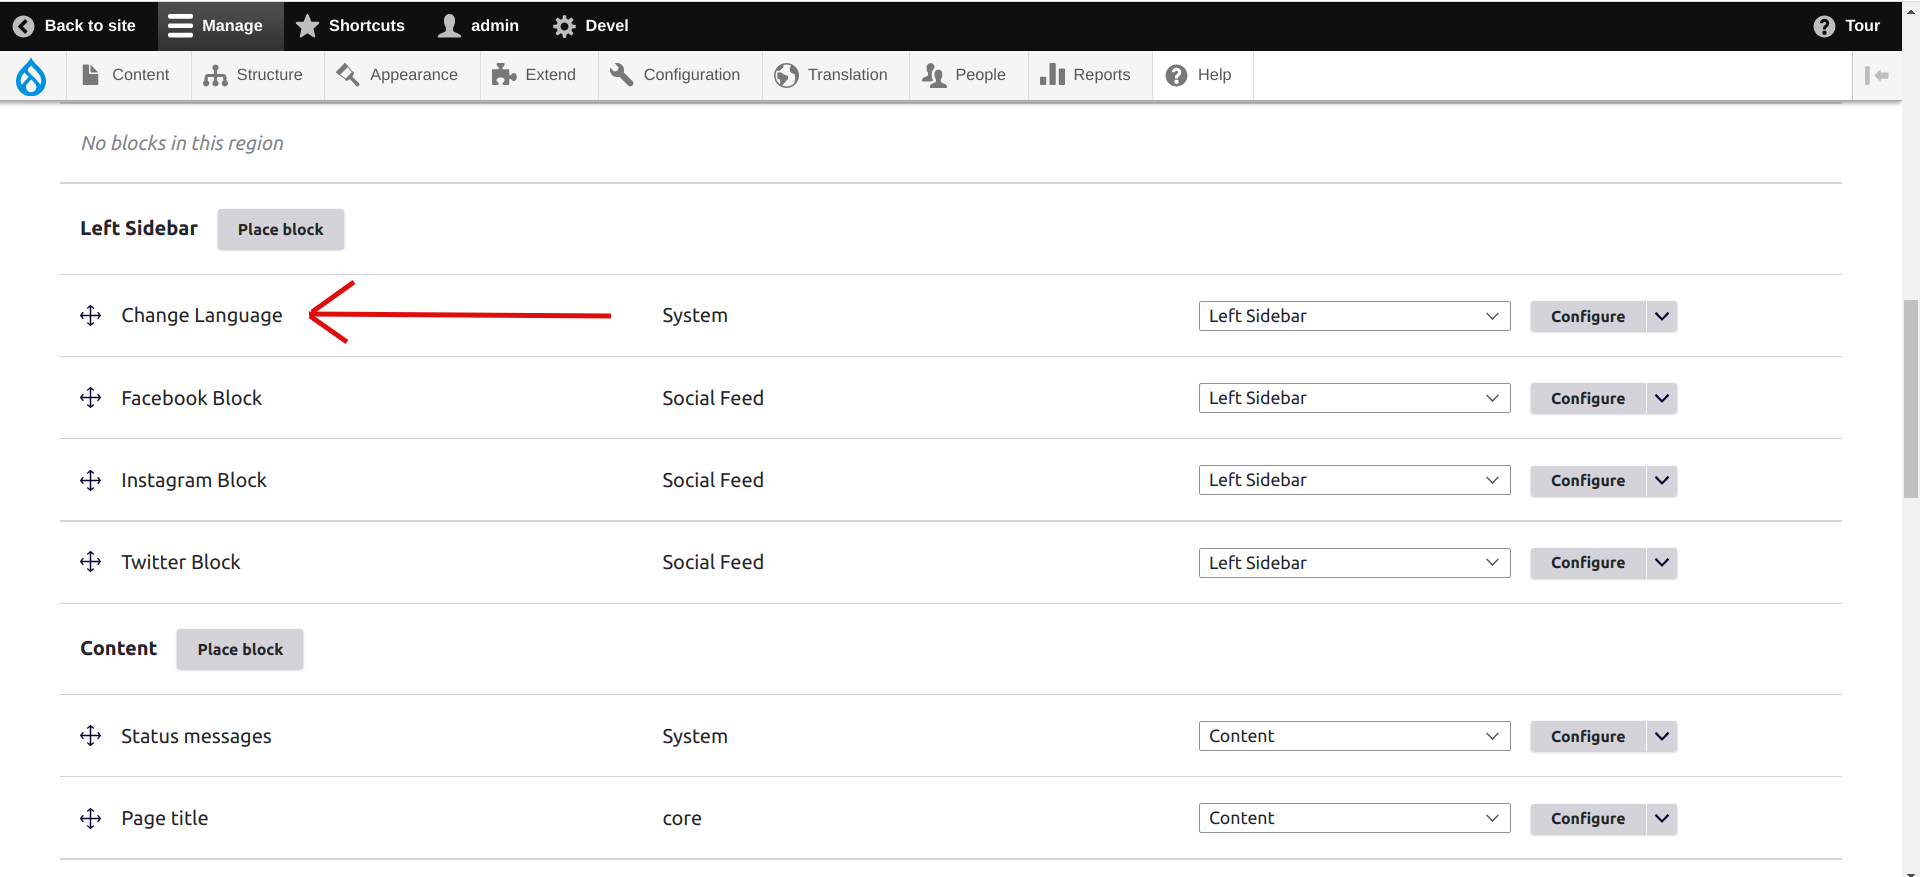Open the Tour help icon
This screenshot has width=1920, height=877.
[x=1824, y=26]
